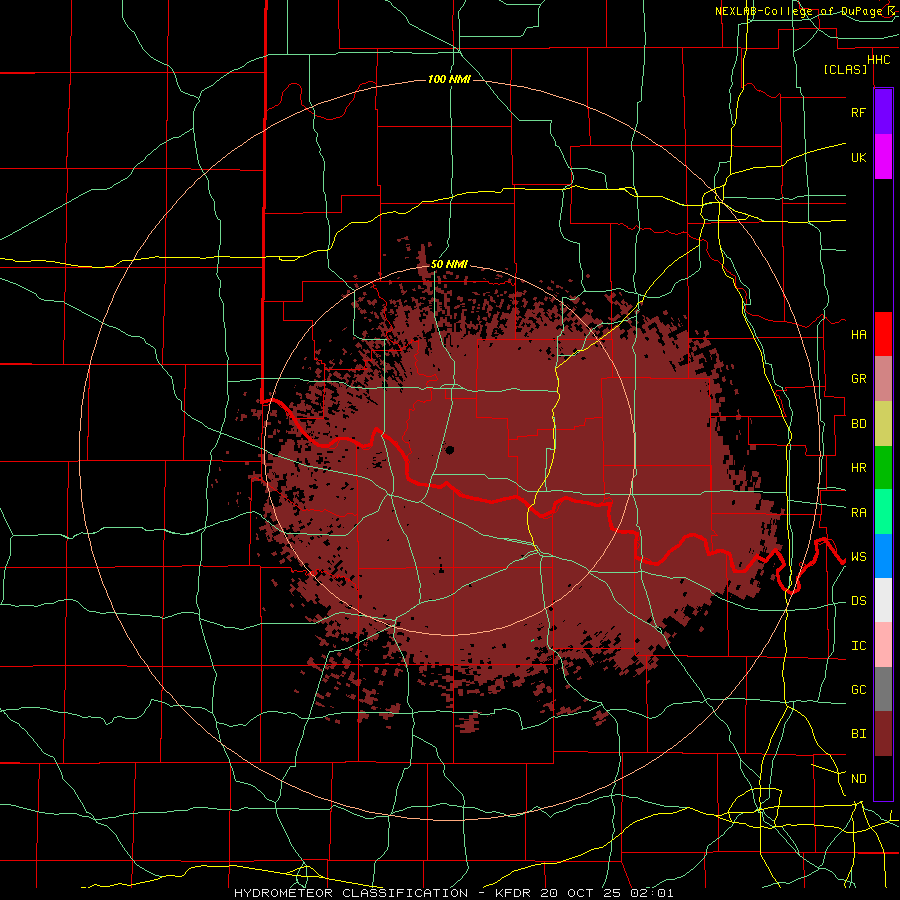Click the "WS" legend label
This screenshot has width=900, height=900.
coord(858,557)
